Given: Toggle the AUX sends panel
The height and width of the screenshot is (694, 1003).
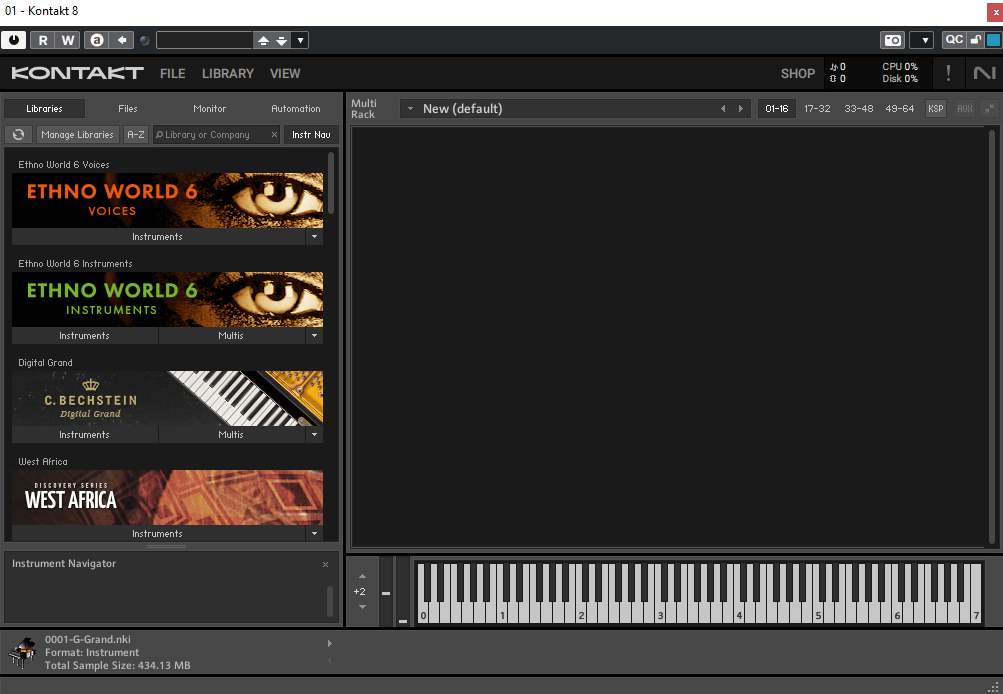Looking at the screenshot, I should 965,109.
